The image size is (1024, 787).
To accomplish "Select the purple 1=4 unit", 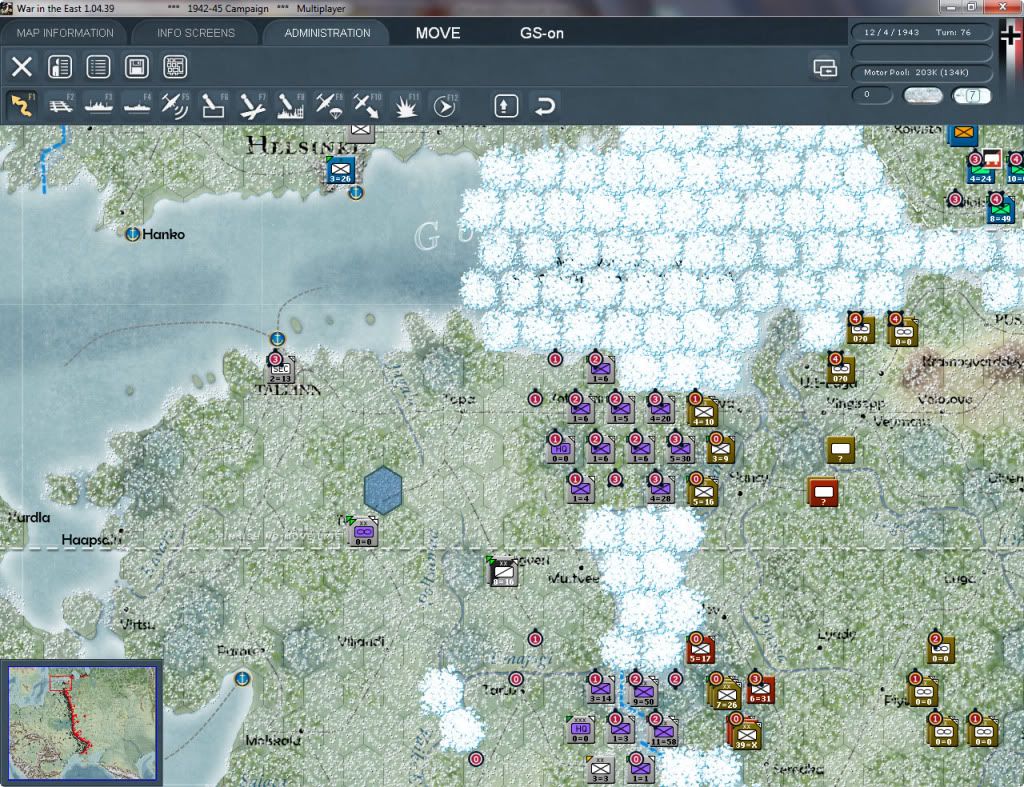I will [x=580, y=489].
